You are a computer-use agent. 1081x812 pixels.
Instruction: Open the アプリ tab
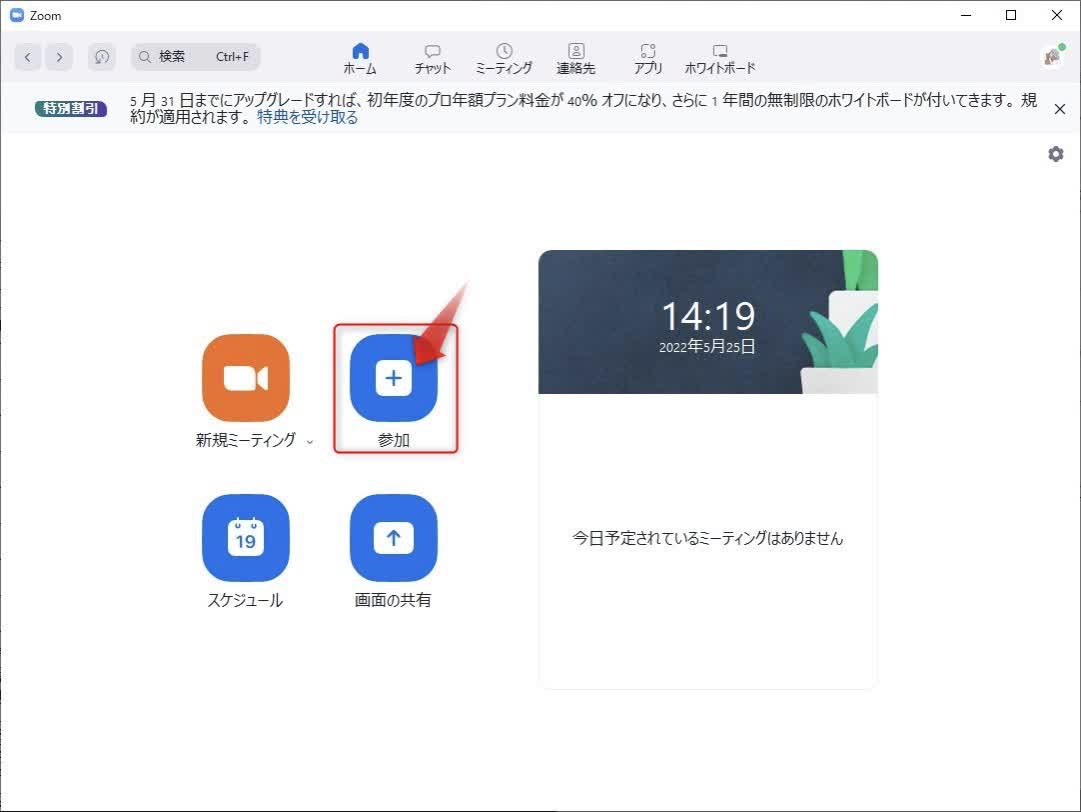[x=648, y=58]
